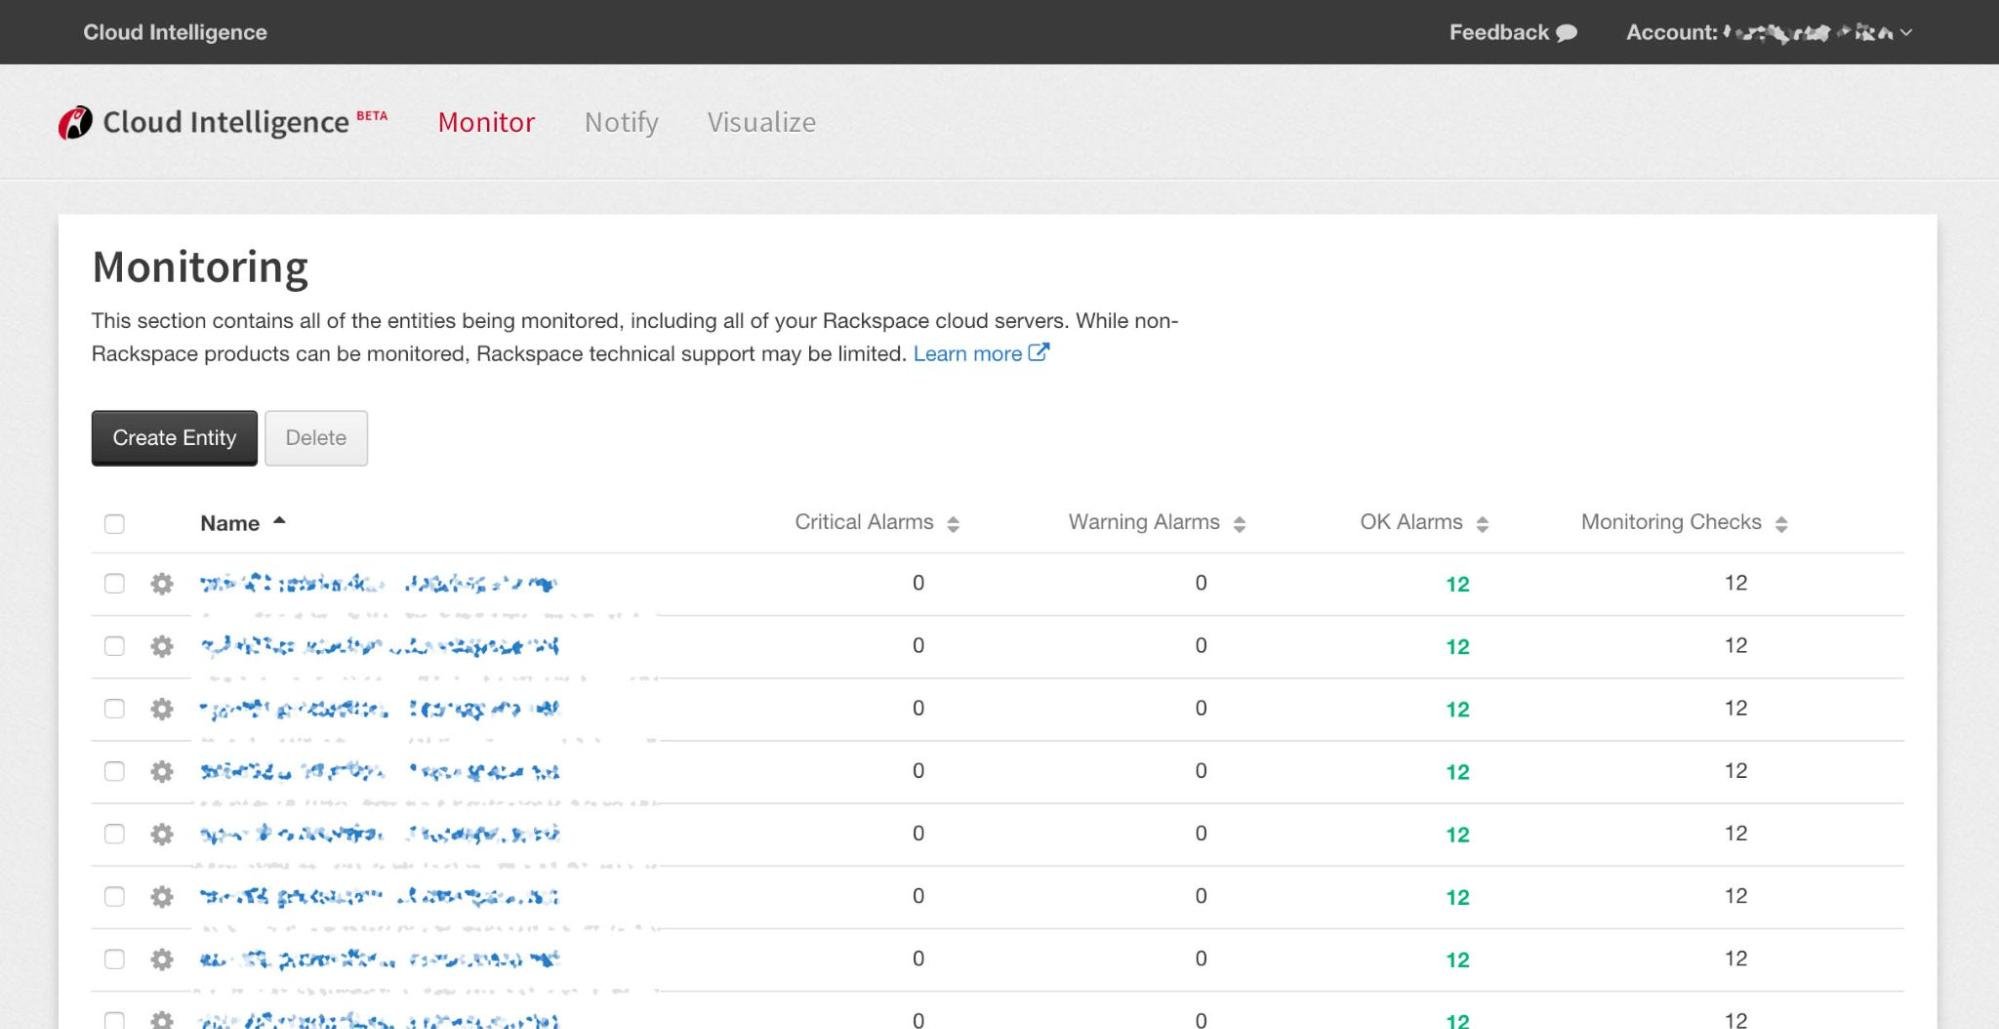The width and height of the screenshot is (1999, 1029).
Task: Click the external link icon beside Learn more
Action: point(1040,352)
